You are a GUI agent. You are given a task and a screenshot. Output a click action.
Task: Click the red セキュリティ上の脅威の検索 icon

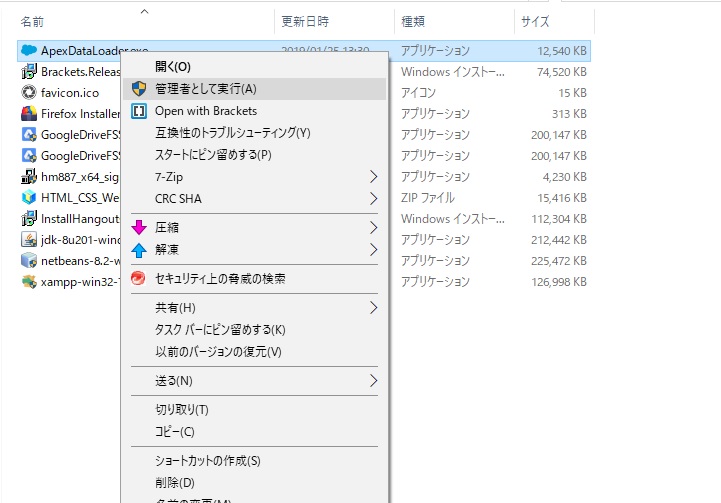(139, 279)
